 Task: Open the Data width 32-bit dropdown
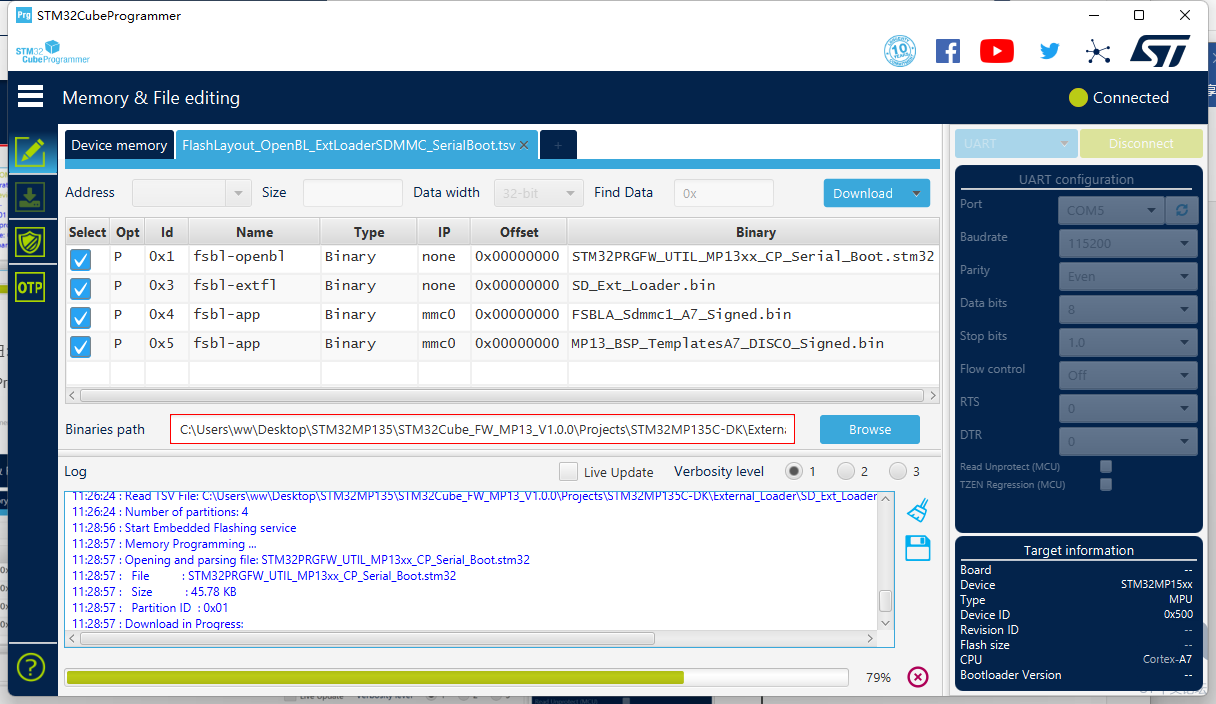[x=539, y=193]
